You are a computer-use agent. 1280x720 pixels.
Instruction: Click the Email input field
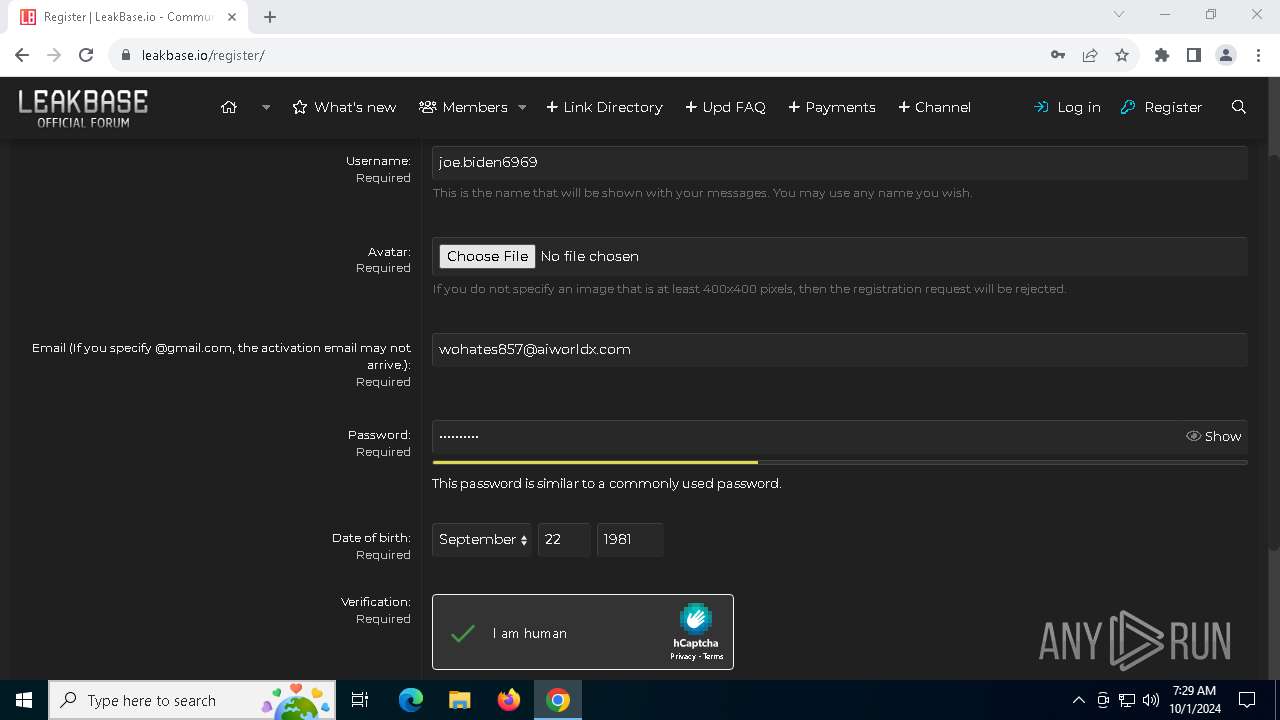pos(839,349)
